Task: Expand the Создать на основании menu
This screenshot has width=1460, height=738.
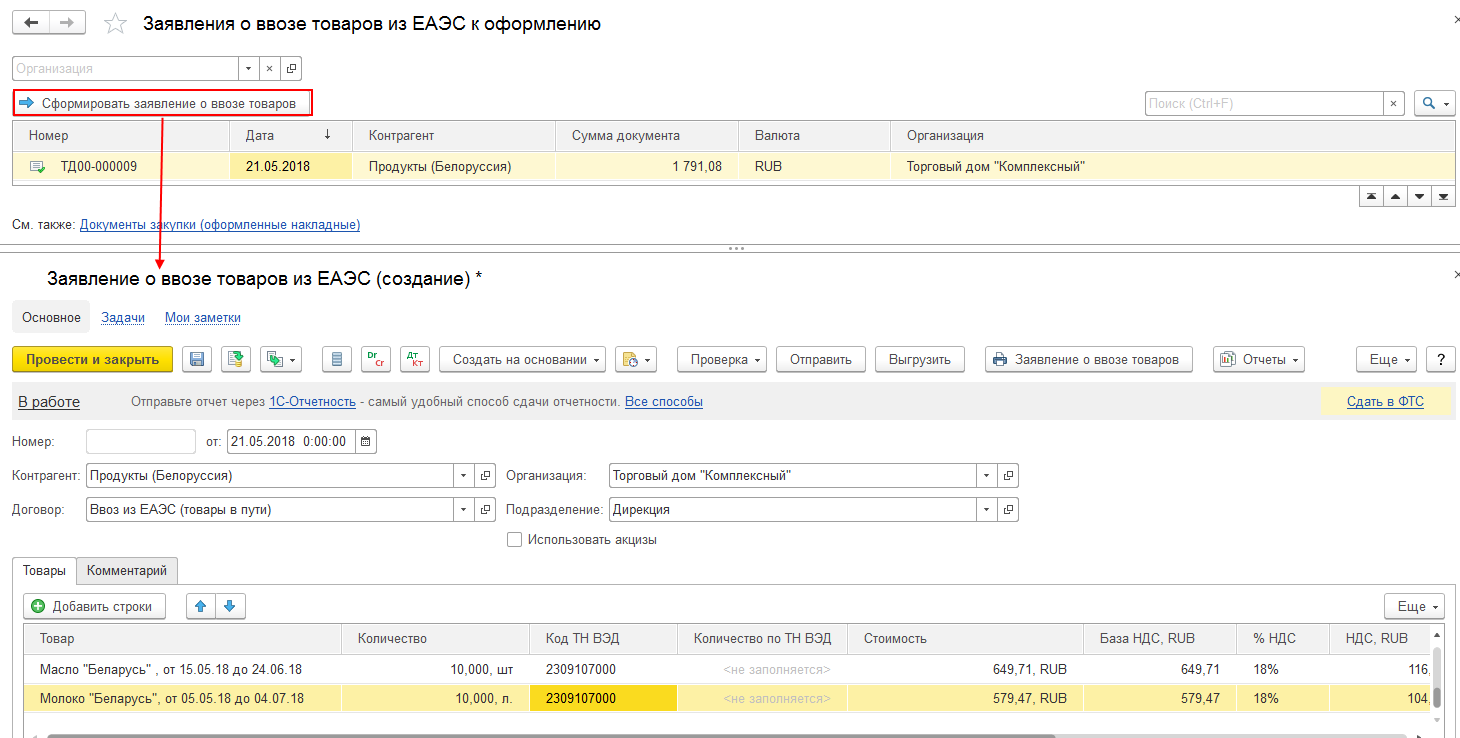Action: pos(522,360)
